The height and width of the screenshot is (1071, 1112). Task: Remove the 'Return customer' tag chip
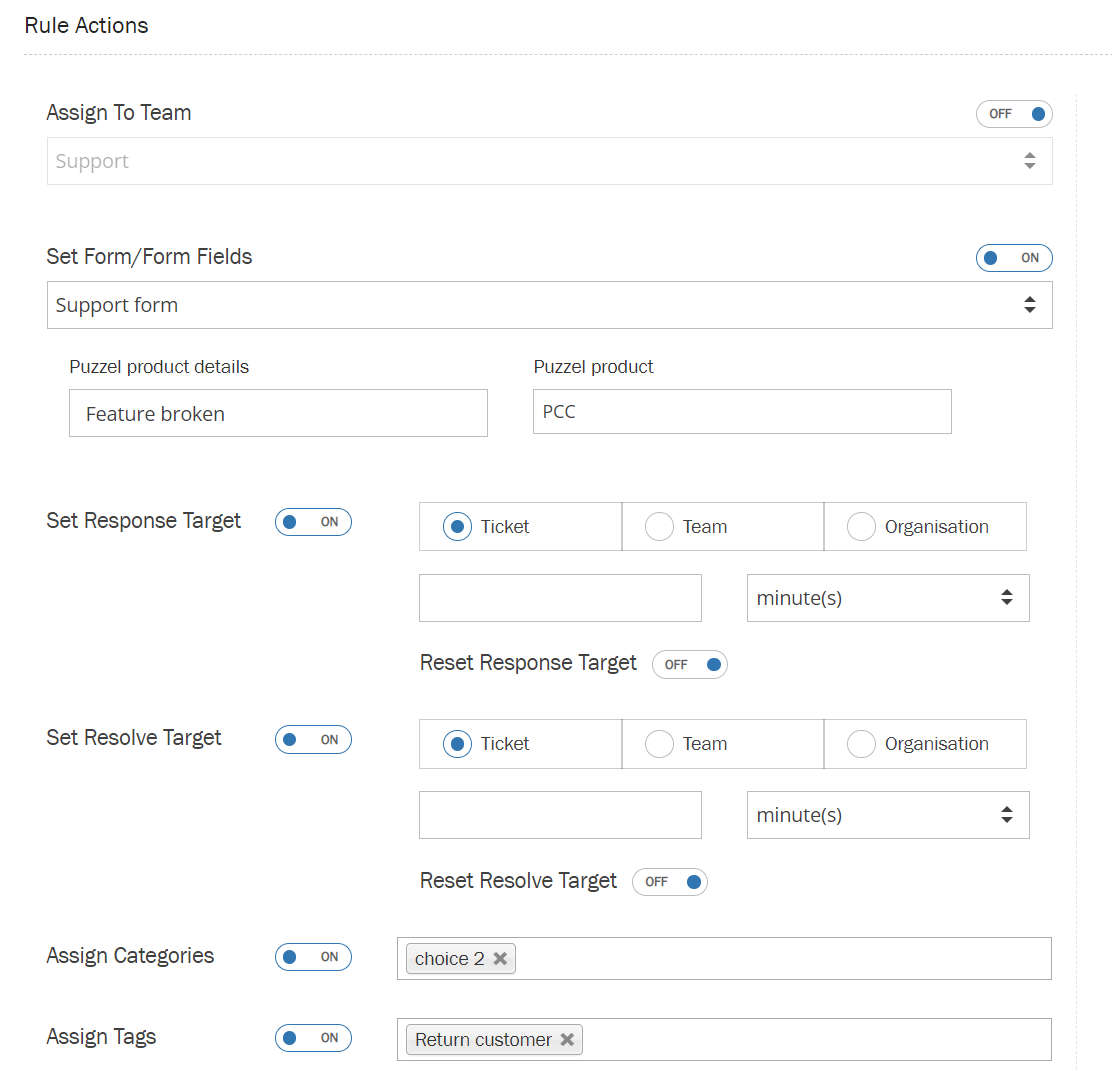pos(567,1040)
